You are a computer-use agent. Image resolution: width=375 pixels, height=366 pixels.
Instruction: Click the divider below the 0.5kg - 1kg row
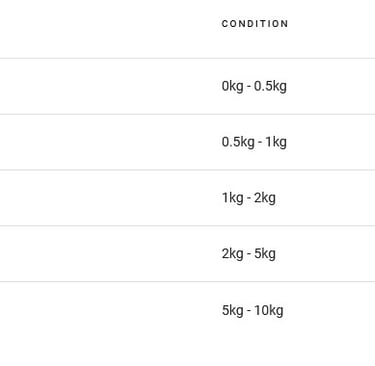(x=187, y=170)
